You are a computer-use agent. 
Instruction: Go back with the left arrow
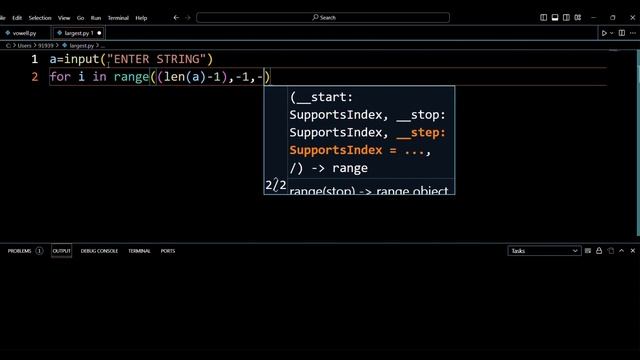click(176, 18)
